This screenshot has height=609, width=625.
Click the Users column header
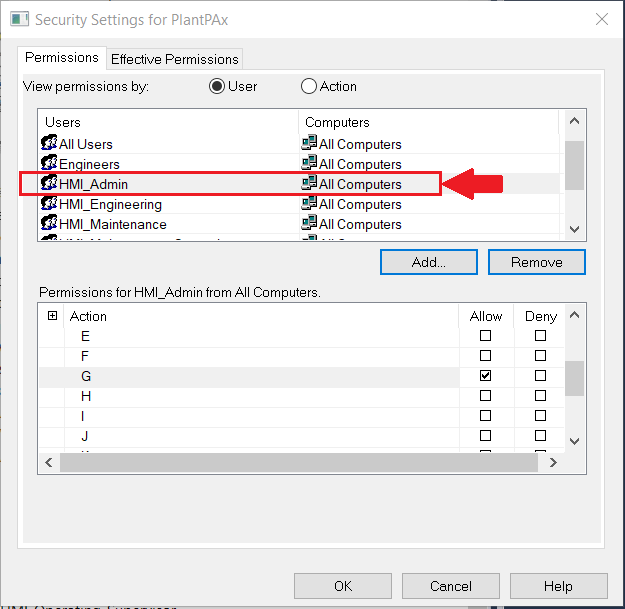point(169,122)
